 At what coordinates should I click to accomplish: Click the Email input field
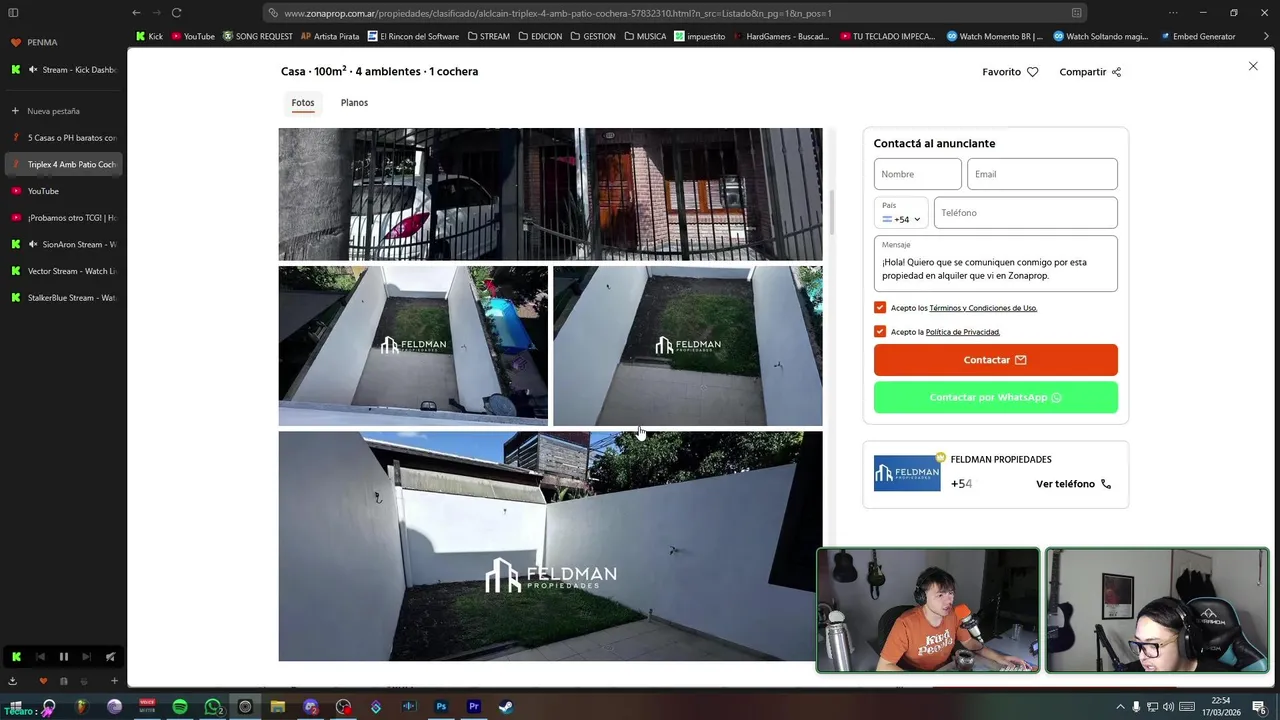(x=1042, y=174)
